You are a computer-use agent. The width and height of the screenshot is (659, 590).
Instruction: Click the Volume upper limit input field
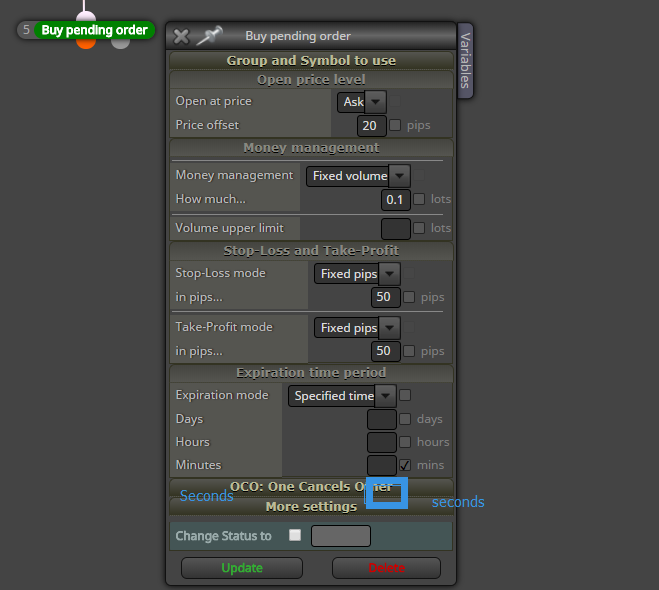pos(395,229)
